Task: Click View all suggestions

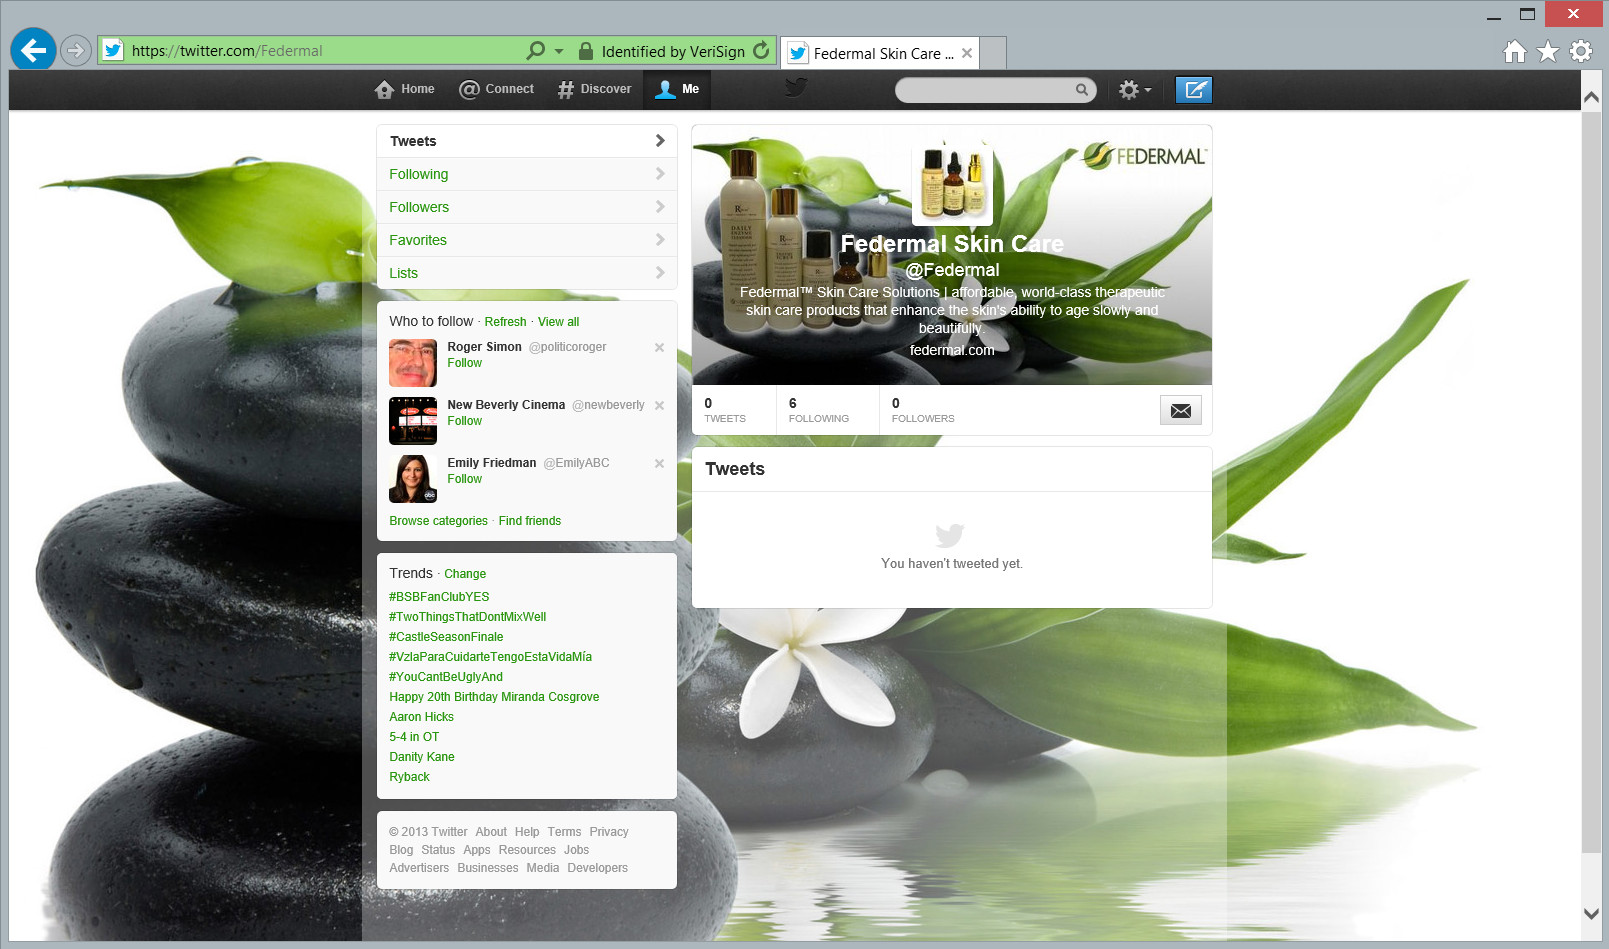Action: 558,322
